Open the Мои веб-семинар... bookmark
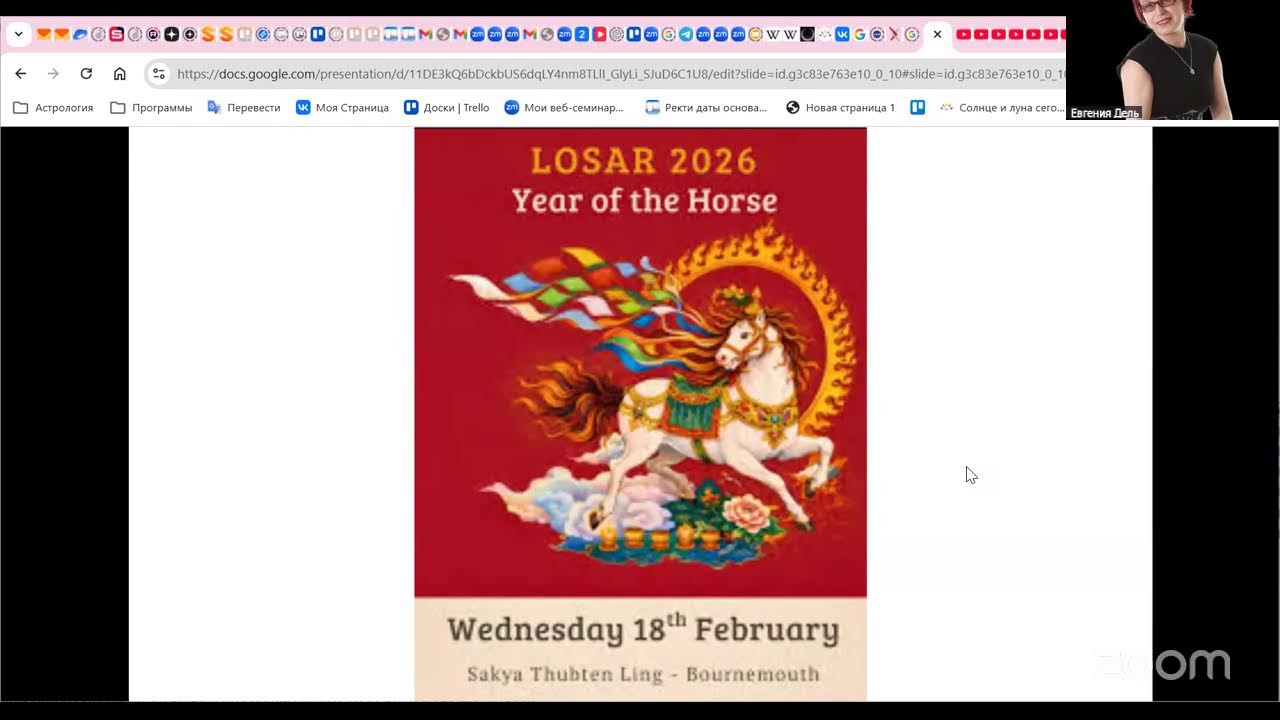The height and width of the screenshot is (720, 1280). coord(564,107)
